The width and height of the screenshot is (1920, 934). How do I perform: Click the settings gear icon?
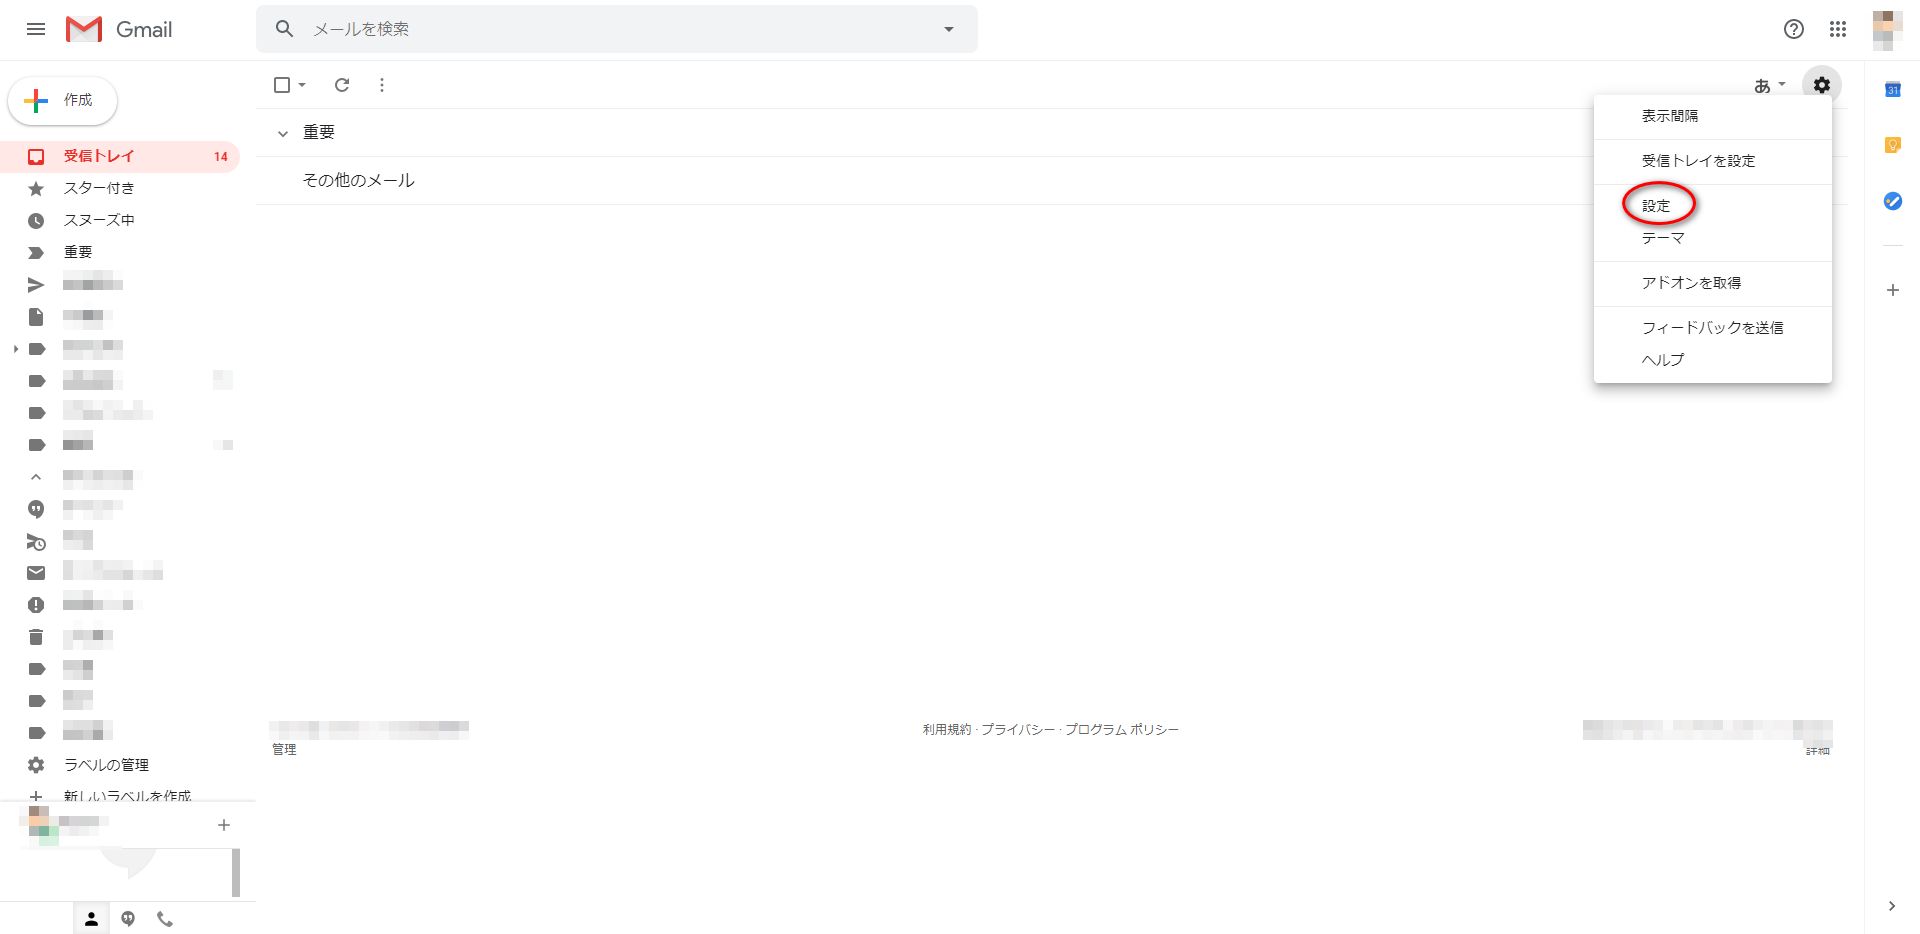[1821, 85]
